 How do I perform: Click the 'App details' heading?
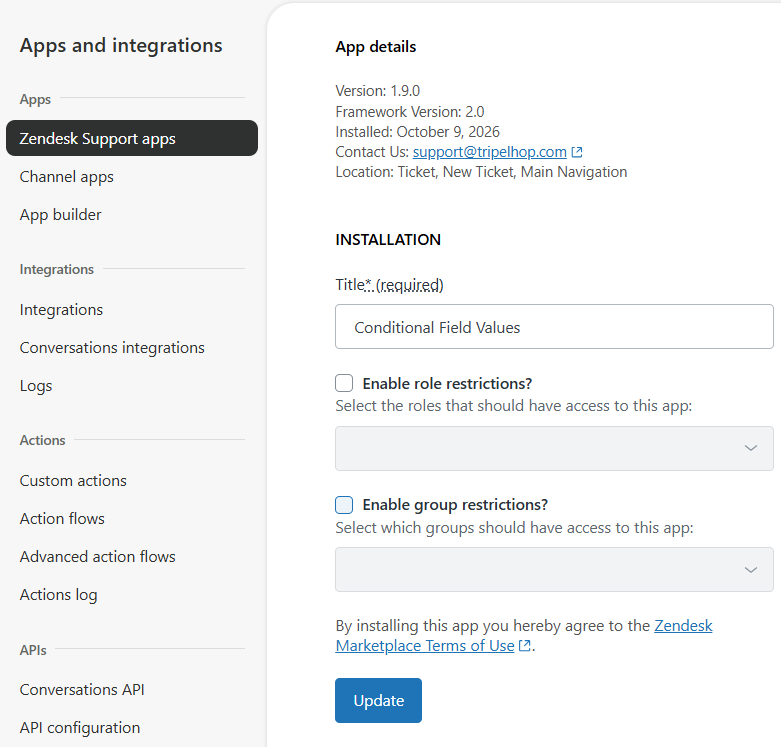pyautogui.click(x=376, y=47)
